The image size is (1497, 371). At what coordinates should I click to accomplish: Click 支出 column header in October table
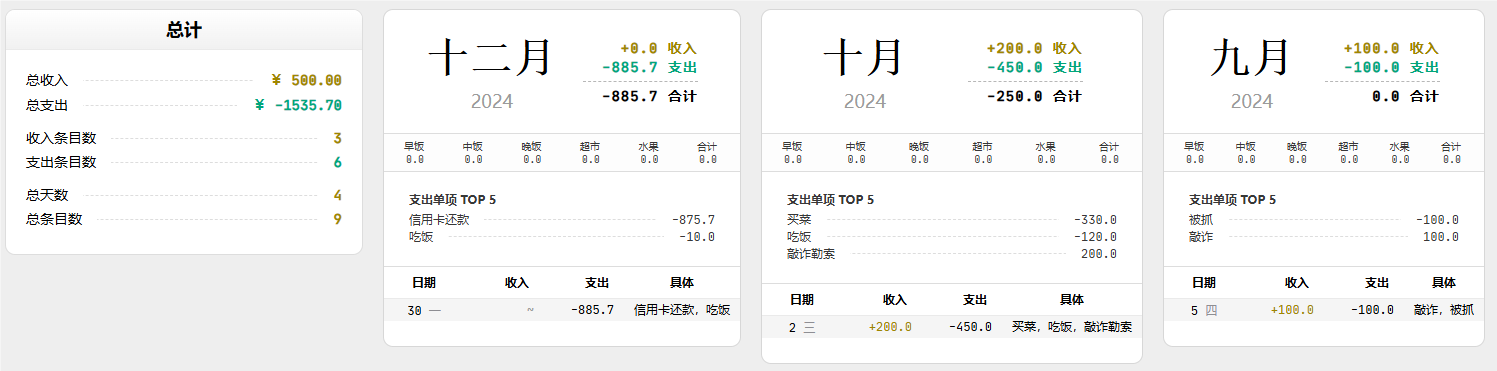(975, 300)
